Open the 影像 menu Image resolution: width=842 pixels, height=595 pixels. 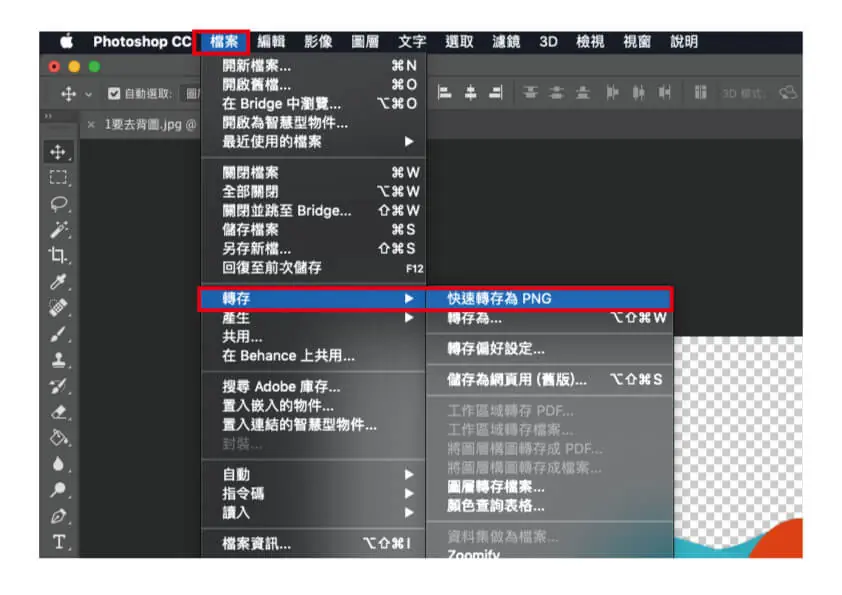(x=318, y=41)
